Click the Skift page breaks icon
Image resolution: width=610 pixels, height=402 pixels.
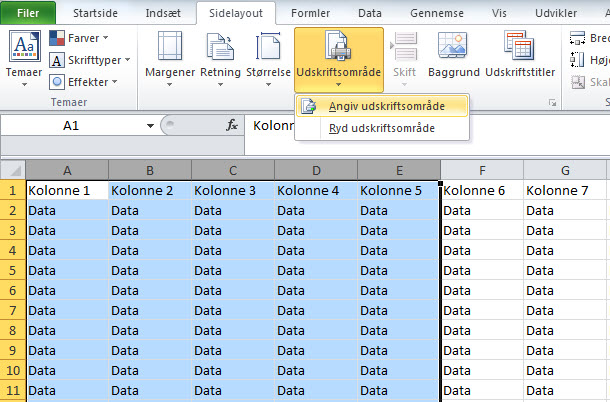click(x=404, y=46)
